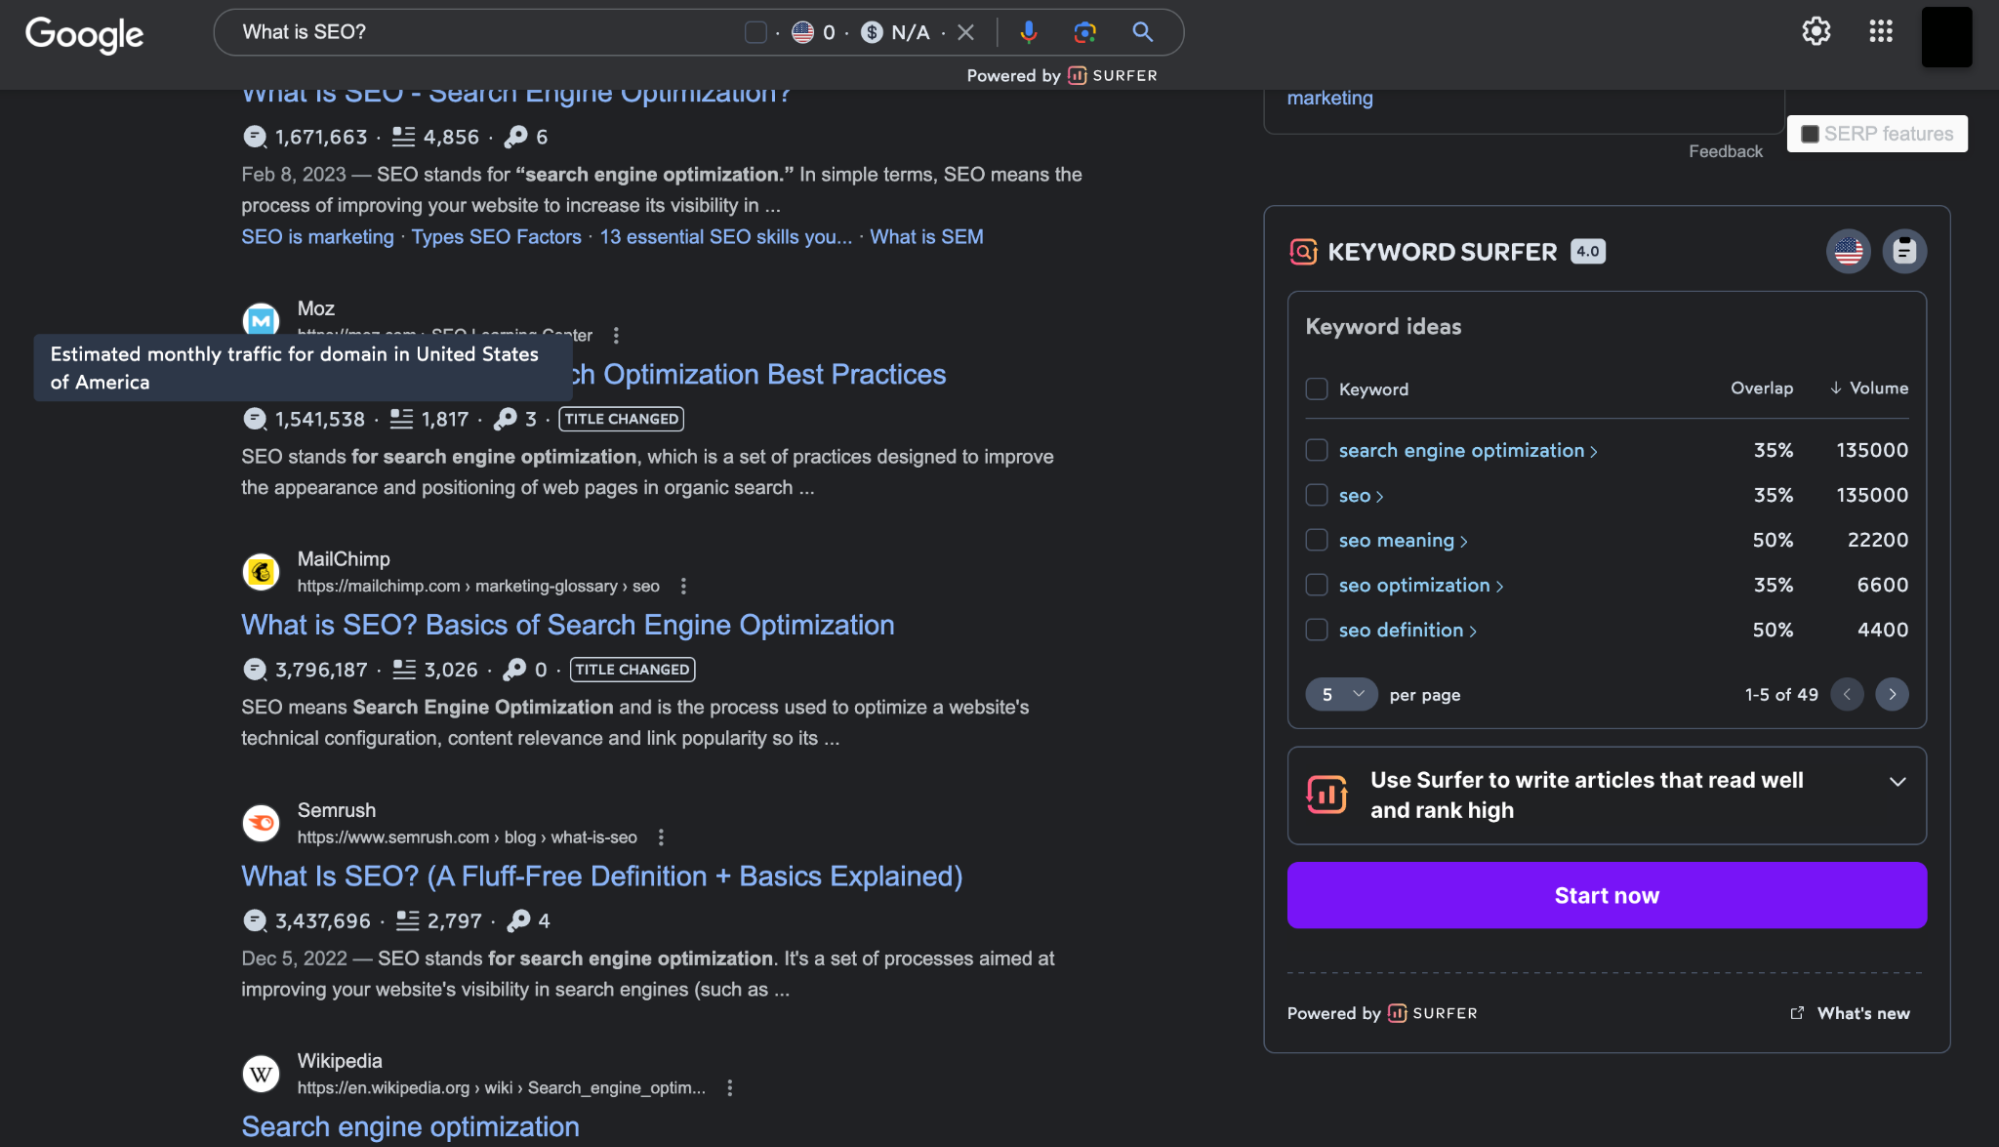
Task: Click MailChimp traffic icon beside 3,796,187
Action: [x=255, y=670]
